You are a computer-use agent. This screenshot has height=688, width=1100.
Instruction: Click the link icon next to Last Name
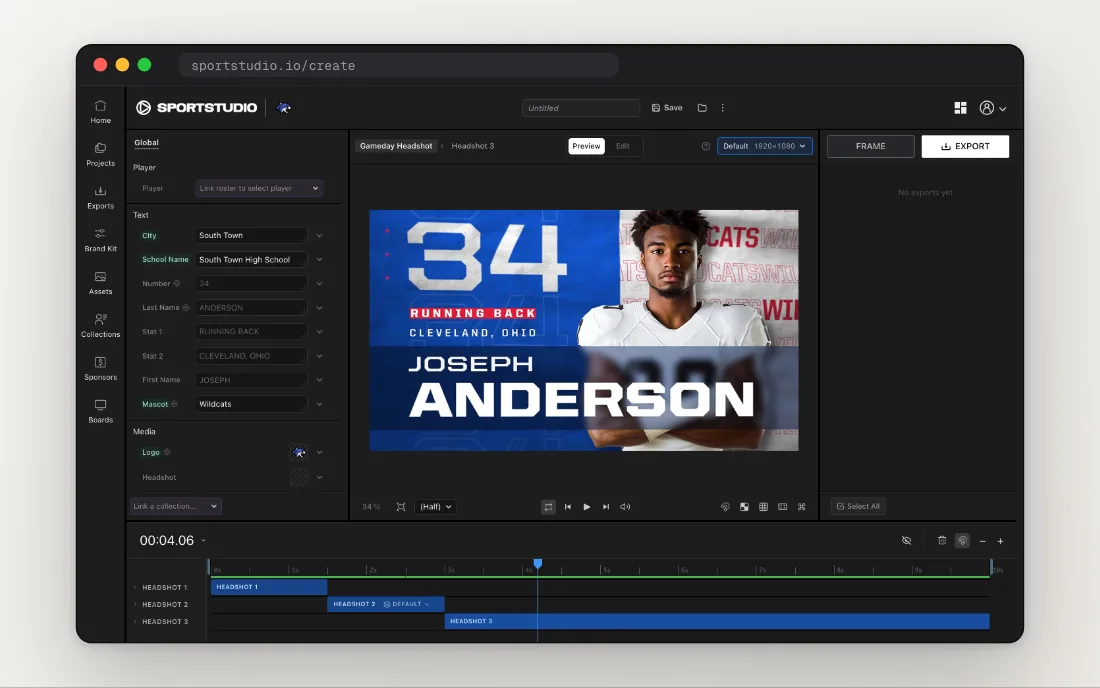click(186, 308)
